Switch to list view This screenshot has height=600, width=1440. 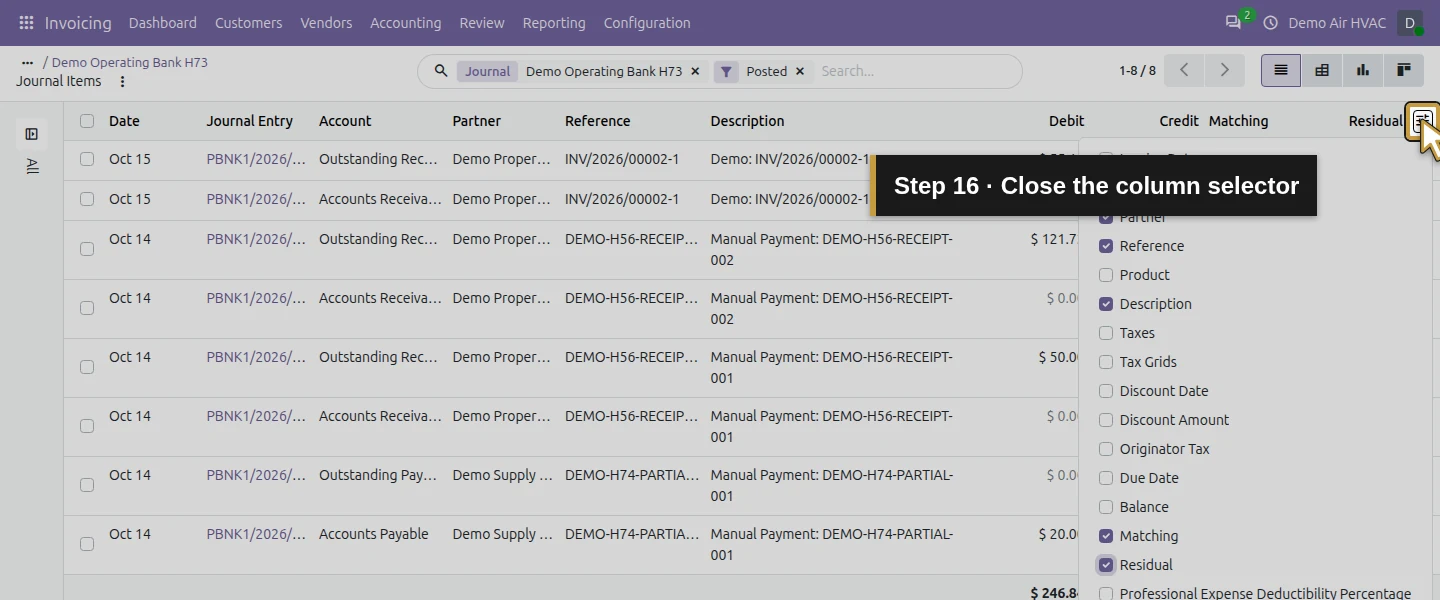pos(1281,70)
